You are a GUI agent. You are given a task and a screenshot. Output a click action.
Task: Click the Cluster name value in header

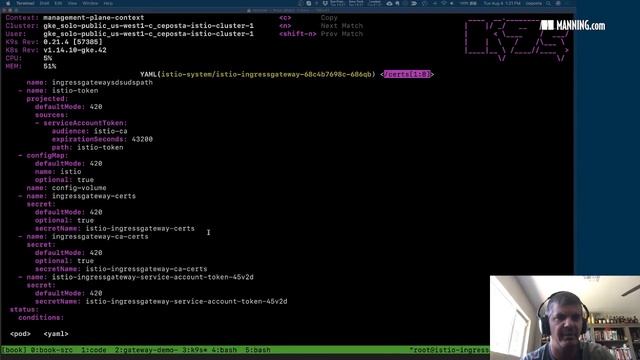[x=148, y=26]
